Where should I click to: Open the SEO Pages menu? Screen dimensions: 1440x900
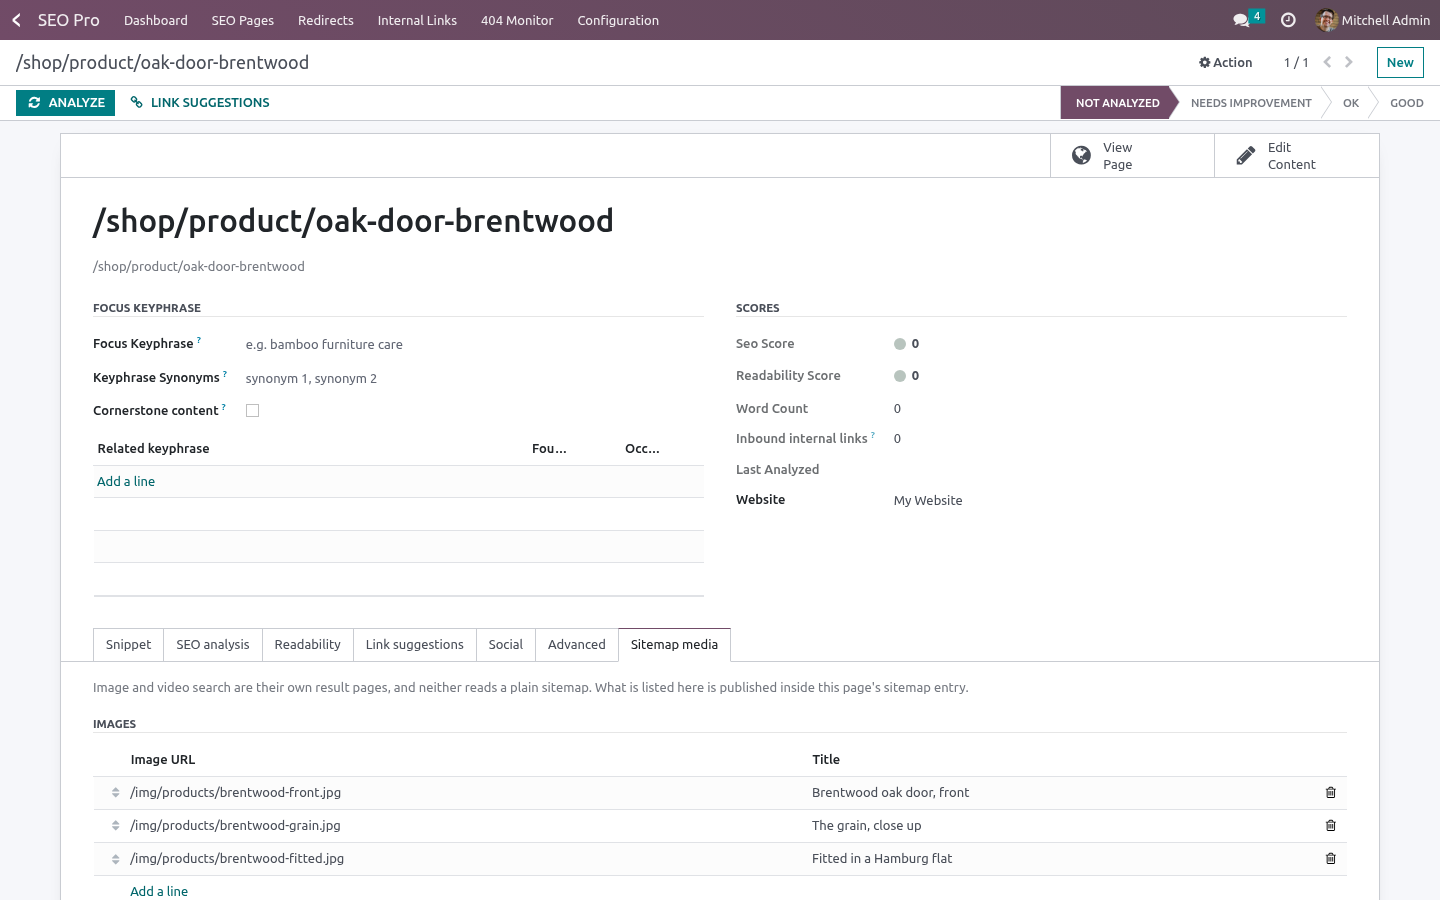(x=243, y=20)
